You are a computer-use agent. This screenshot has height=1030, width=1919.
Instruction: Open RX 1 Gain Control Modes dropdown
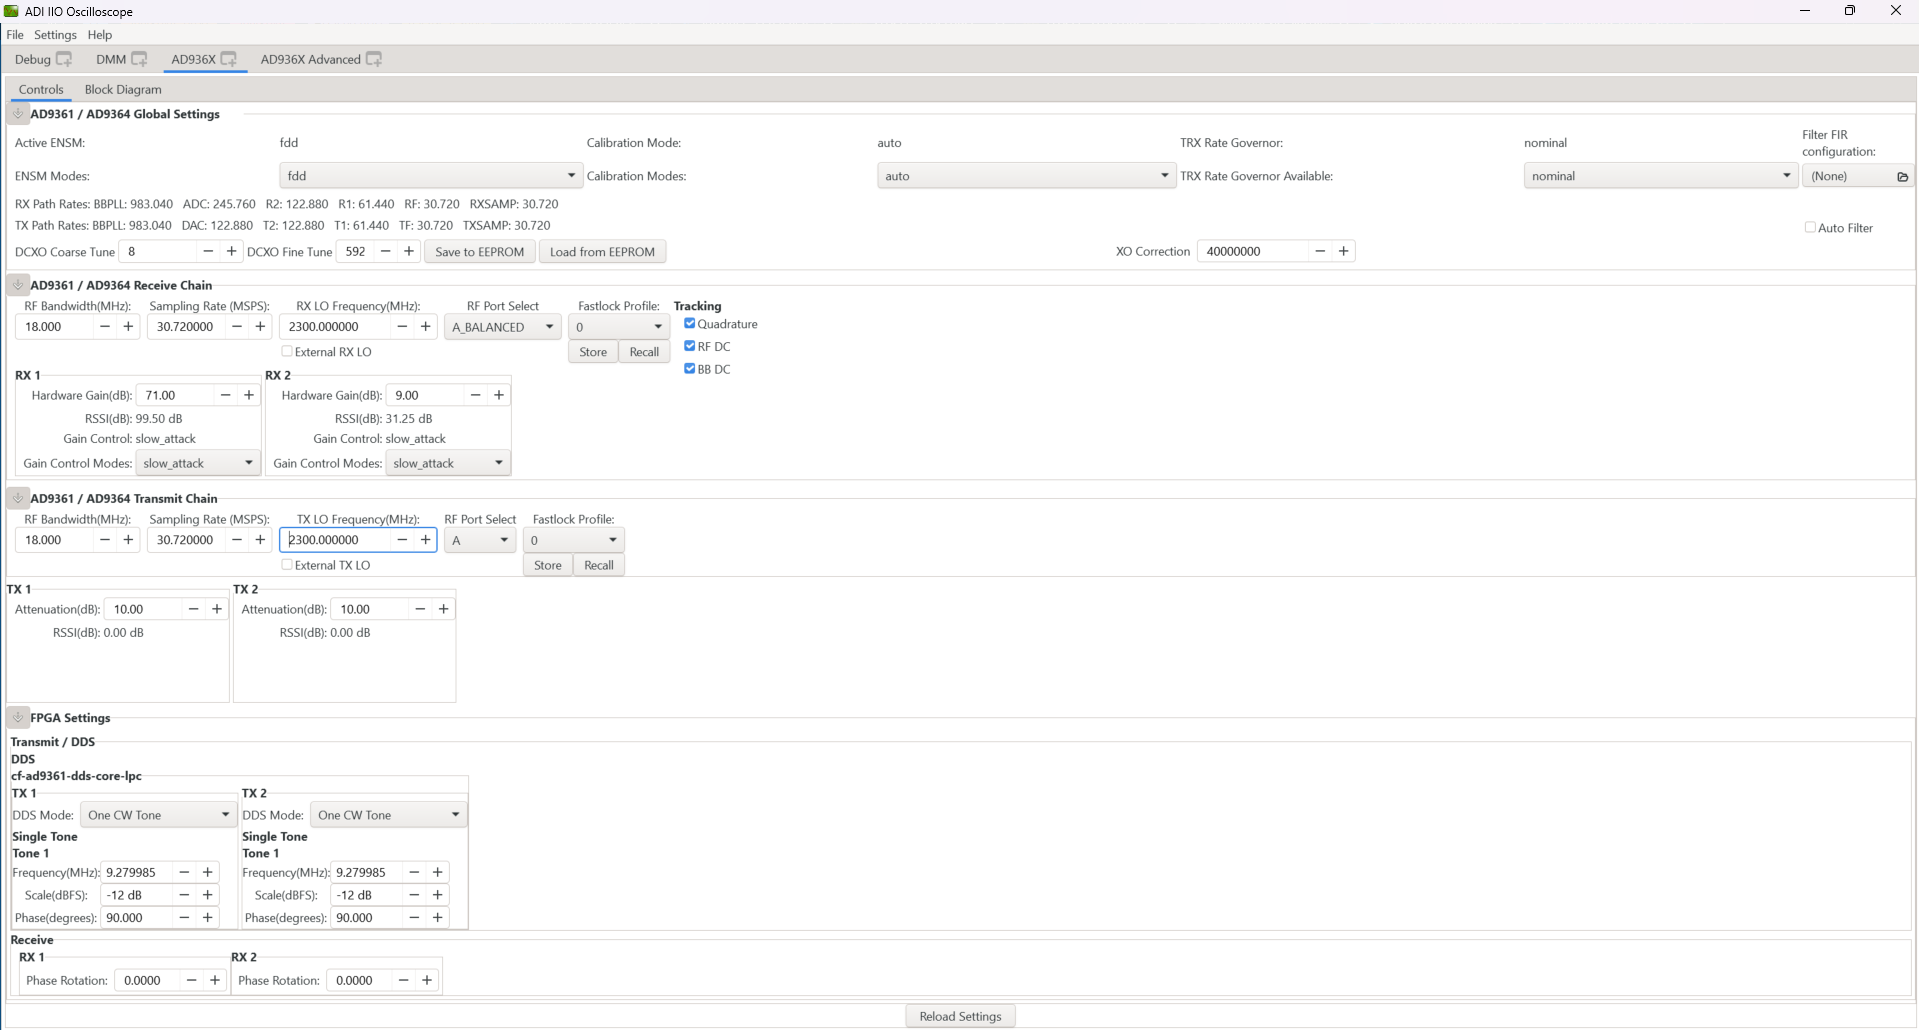coord(198,463)
